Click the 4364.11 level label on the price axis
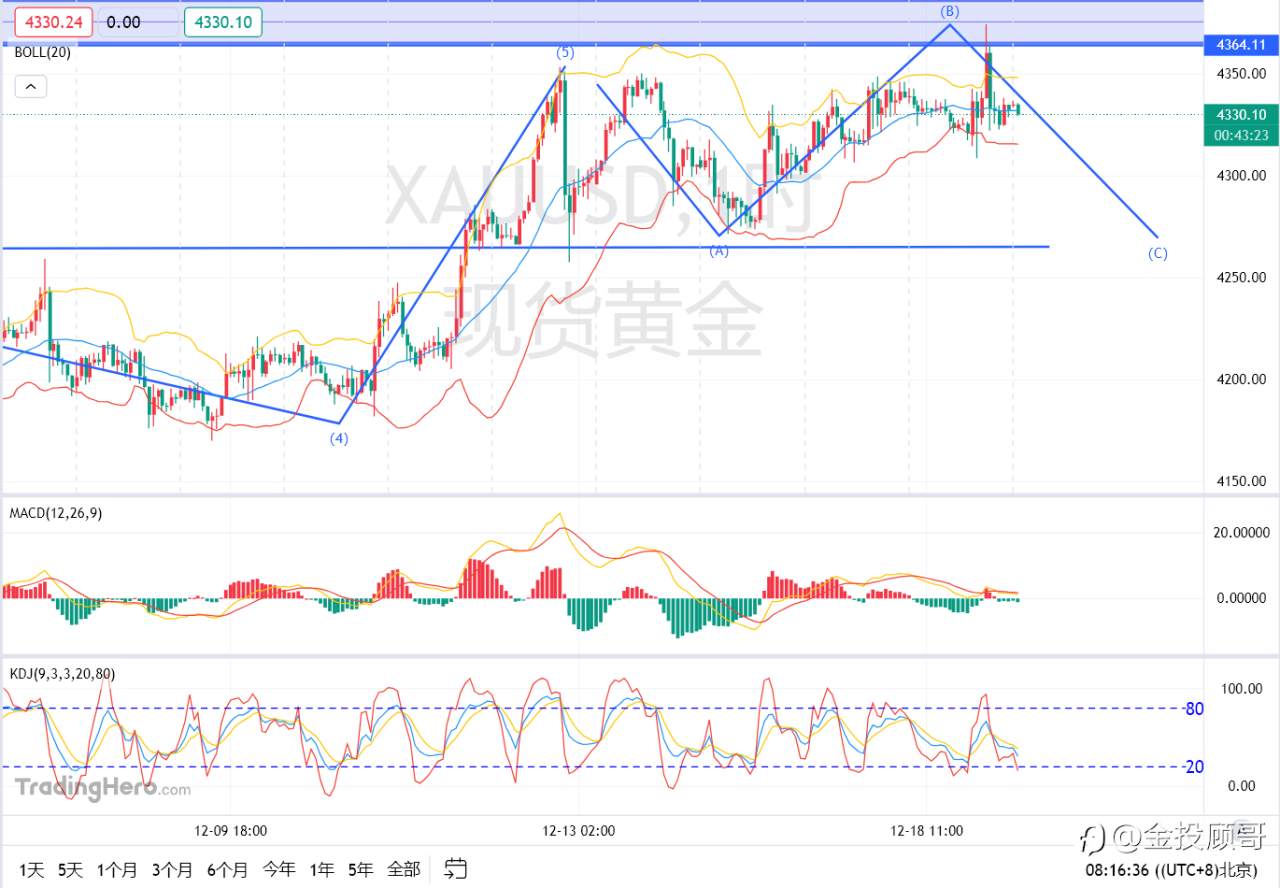Screen dimensions: 1280x888 coord(1240,45)
